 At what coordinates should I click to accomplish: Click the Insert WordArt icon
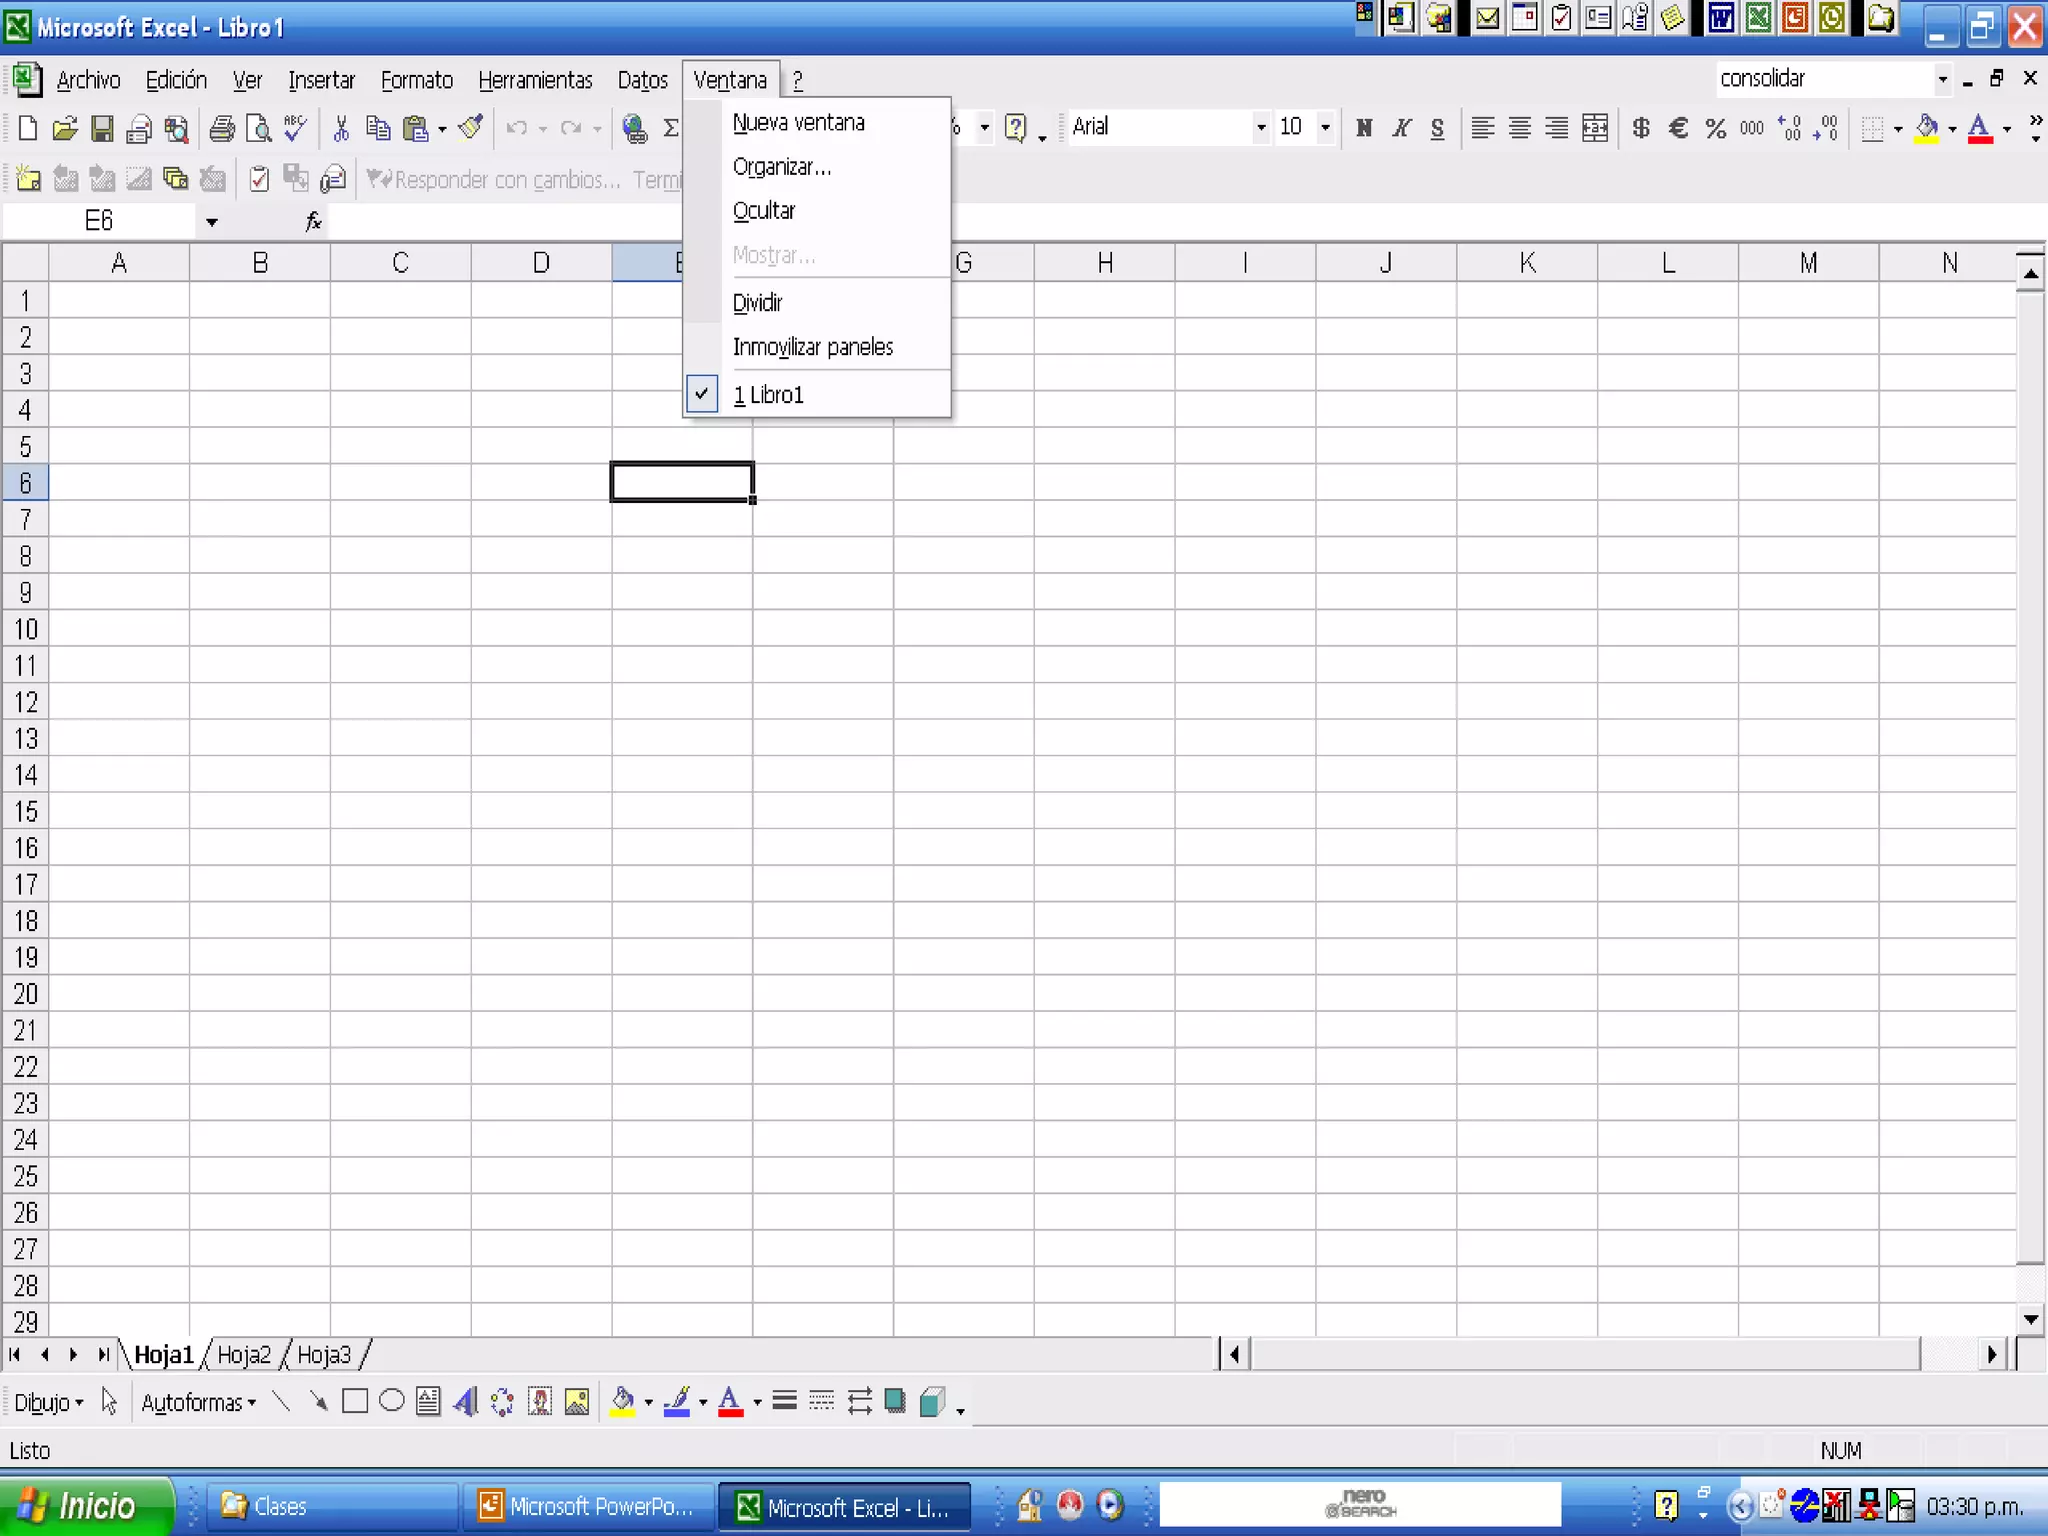pos(465,1402)
